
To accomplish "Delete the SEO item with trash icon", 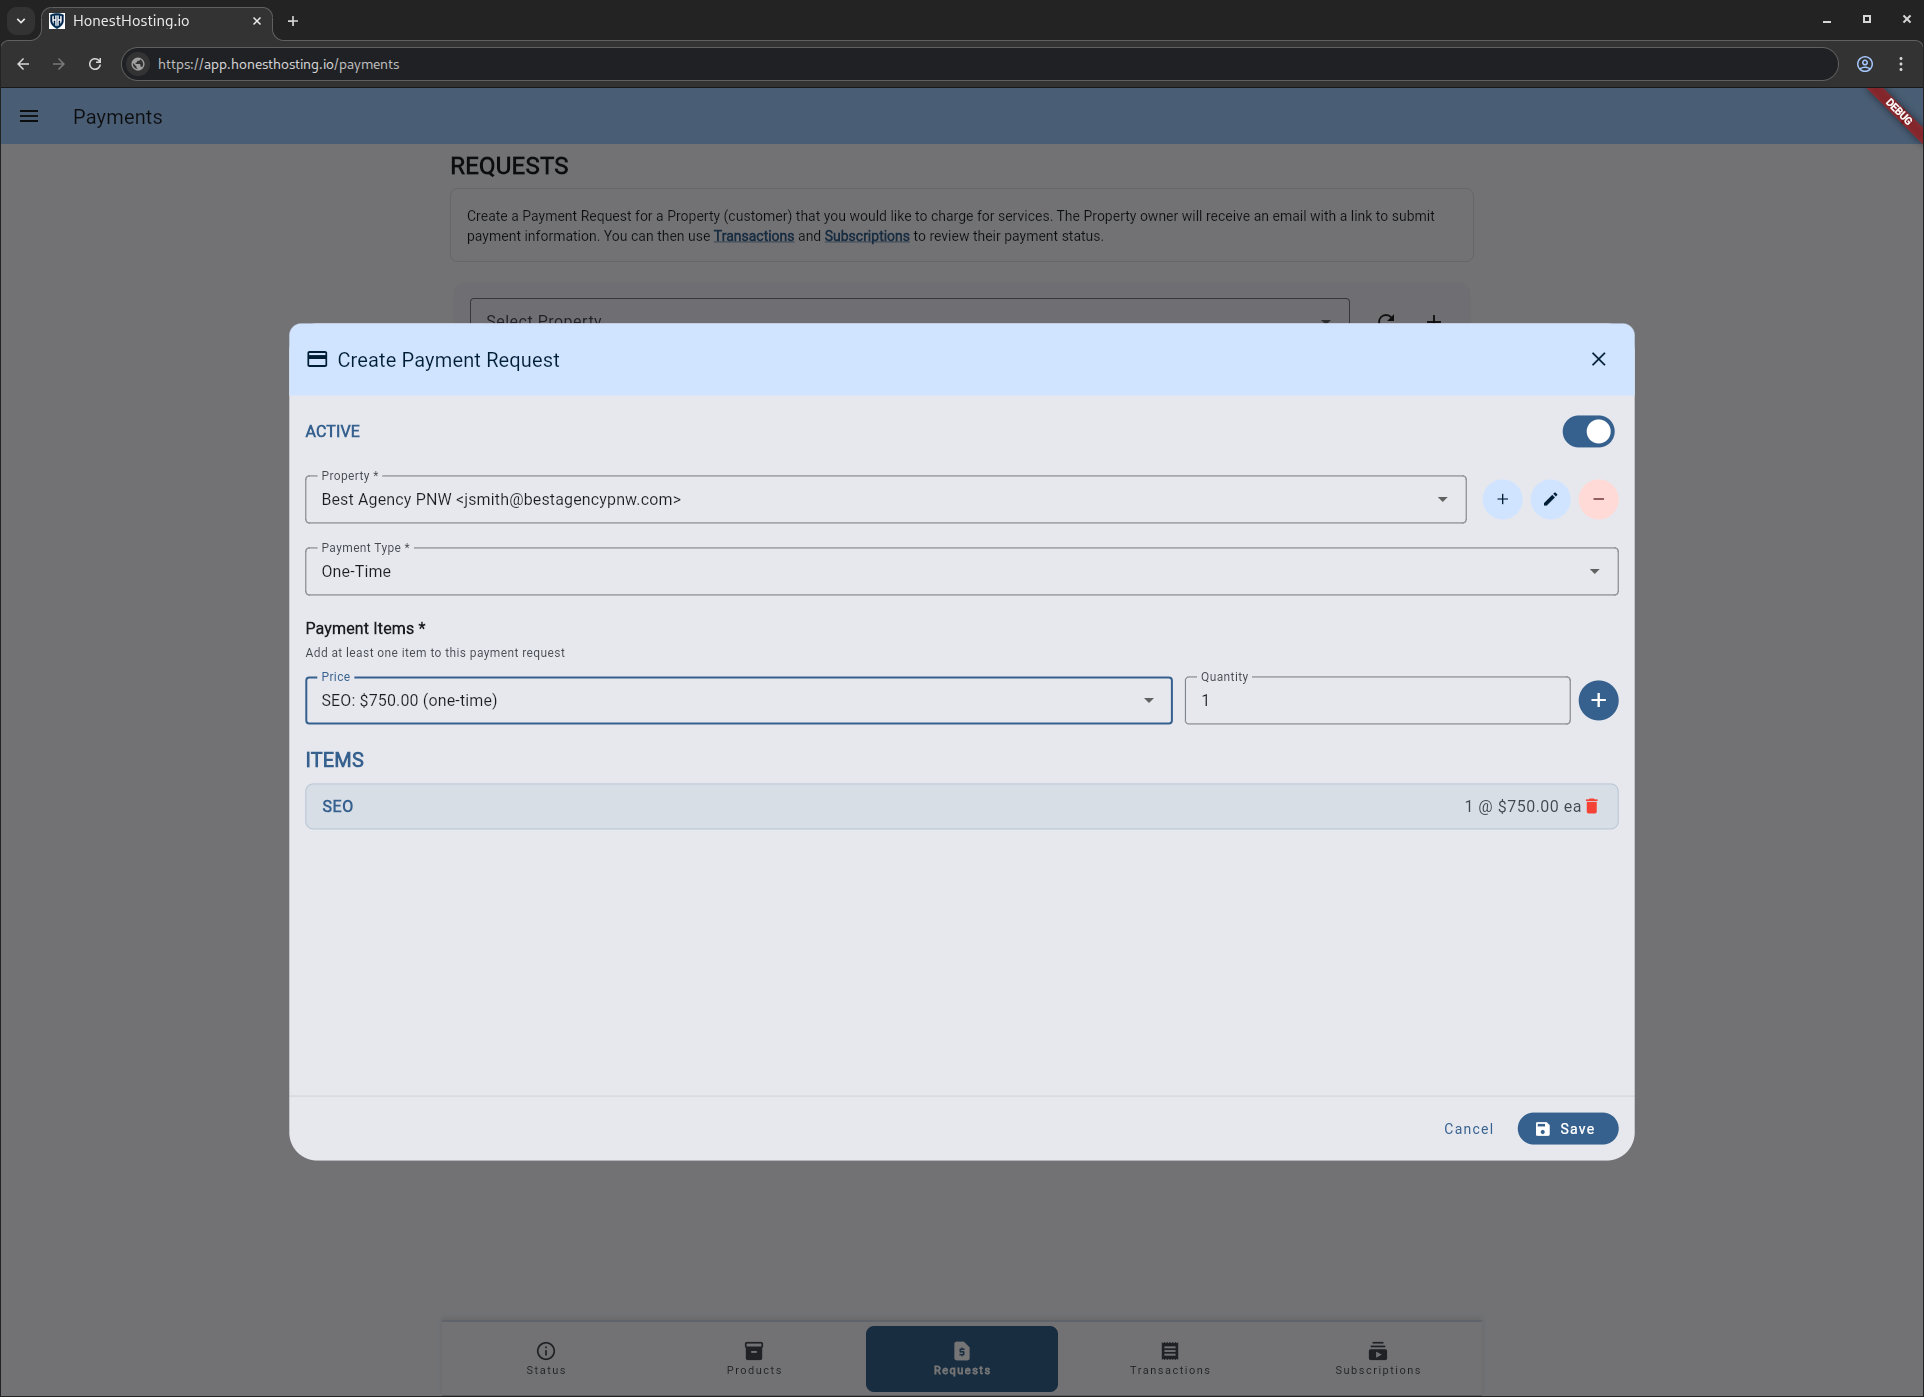I will click(x=1592, y=806).
